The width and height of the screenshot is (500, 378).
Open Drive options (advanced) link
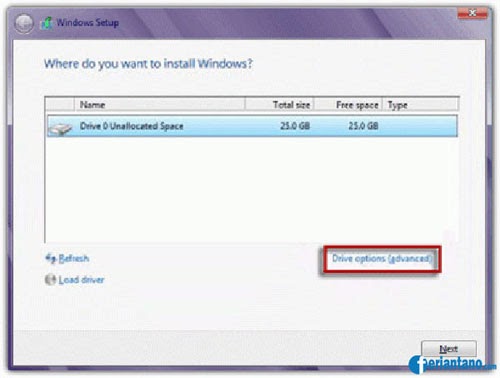tap(382, 259)
